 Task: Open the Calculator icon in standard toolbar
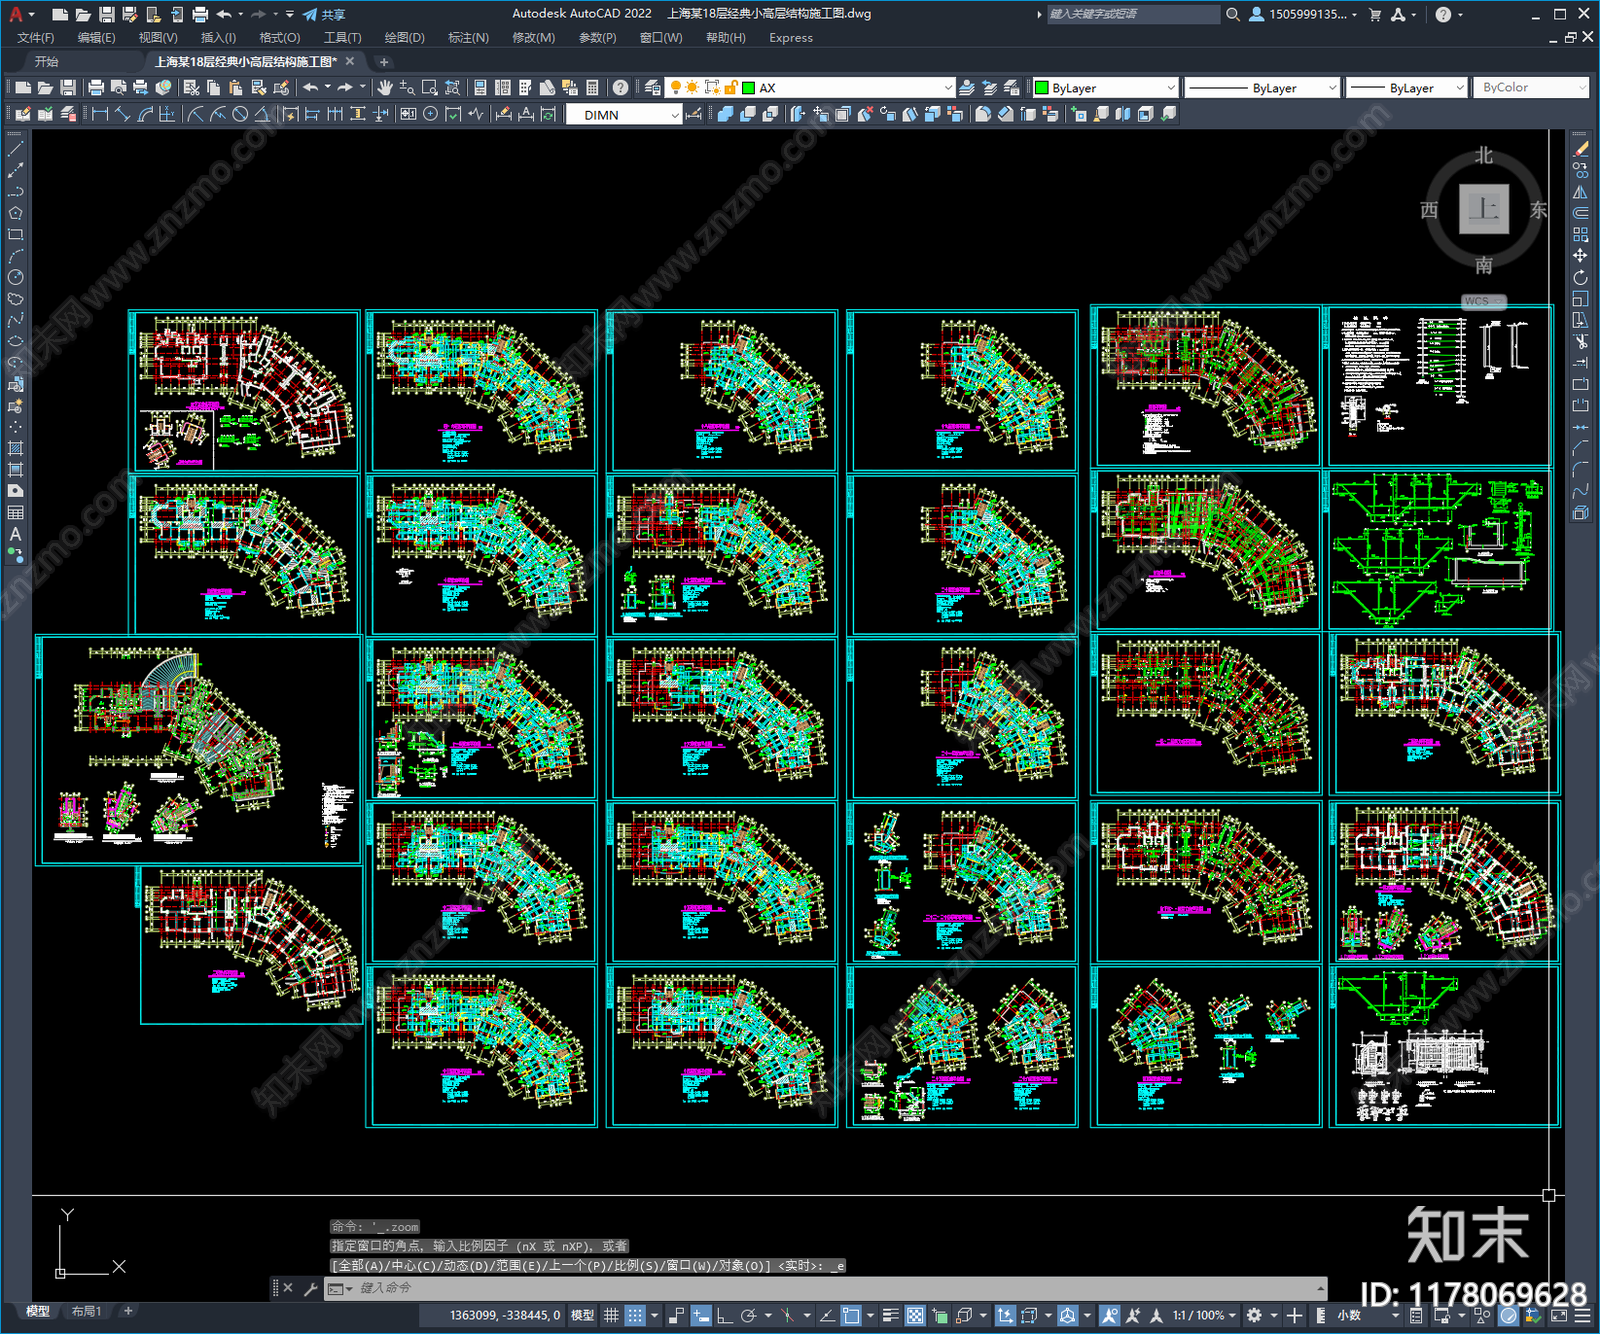(592, 88)
